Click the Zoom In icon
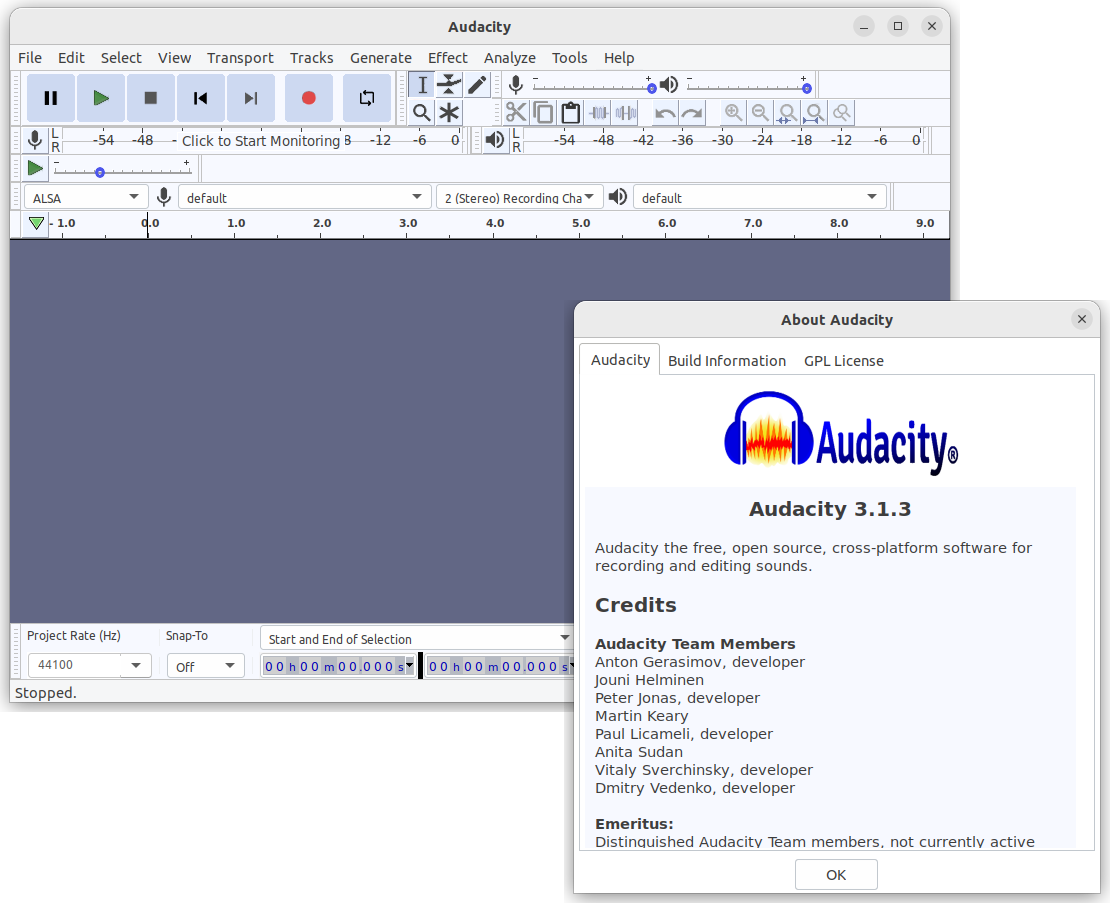Image resolution: width=1110 pixels, height=903 pixels. [x=733, y=113]
